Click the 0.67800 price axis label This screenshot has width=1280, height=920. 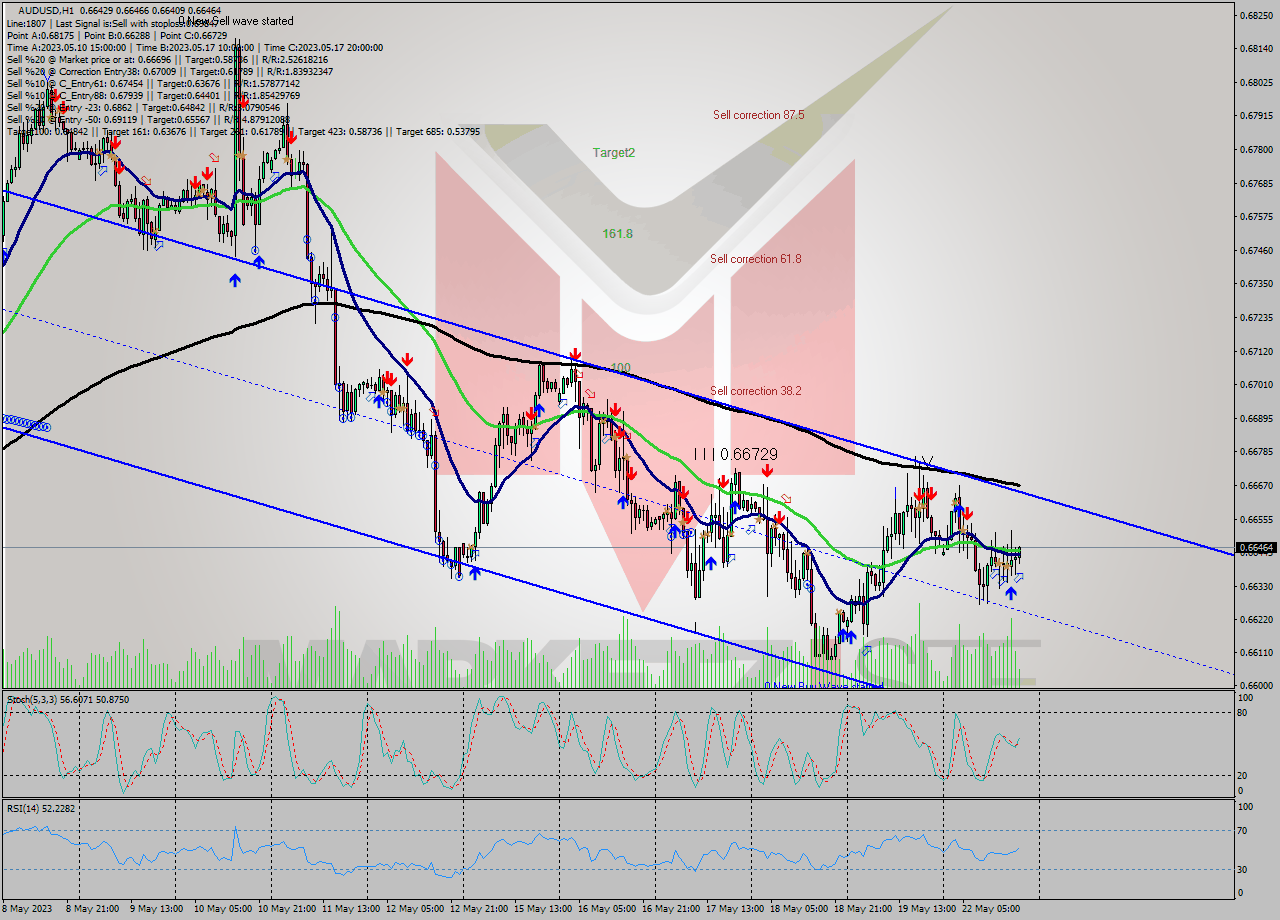coord(1256,149)
